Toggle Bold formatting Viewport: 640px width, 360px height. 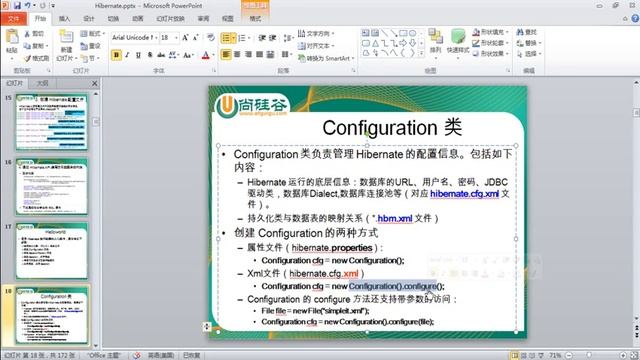[x=116, y=55]
